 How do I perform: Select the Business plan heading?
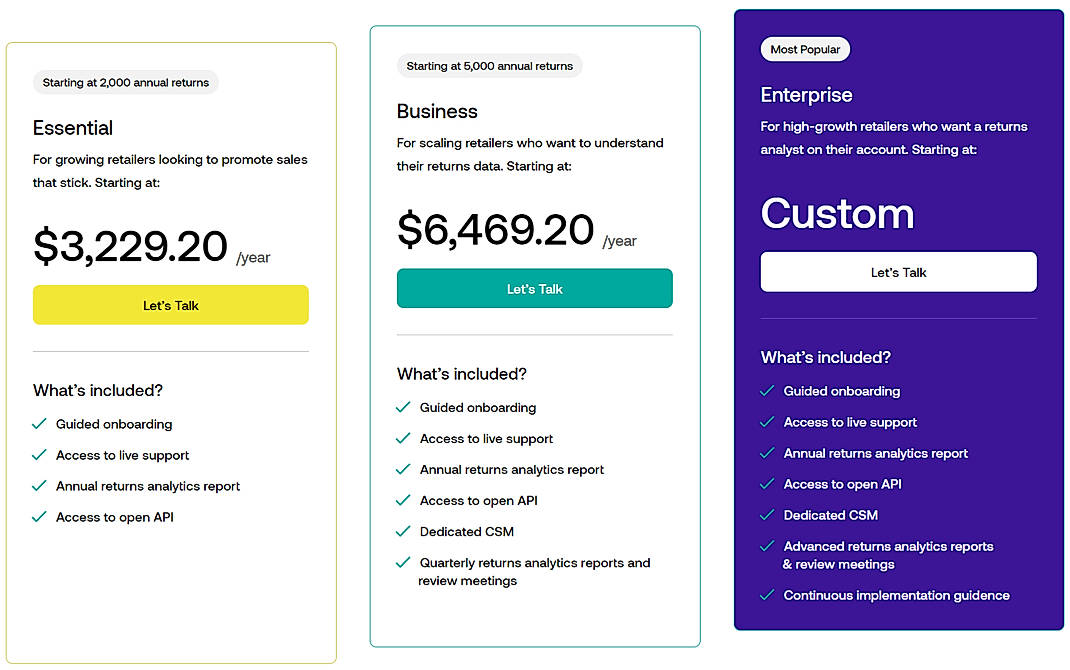[436, 111]
